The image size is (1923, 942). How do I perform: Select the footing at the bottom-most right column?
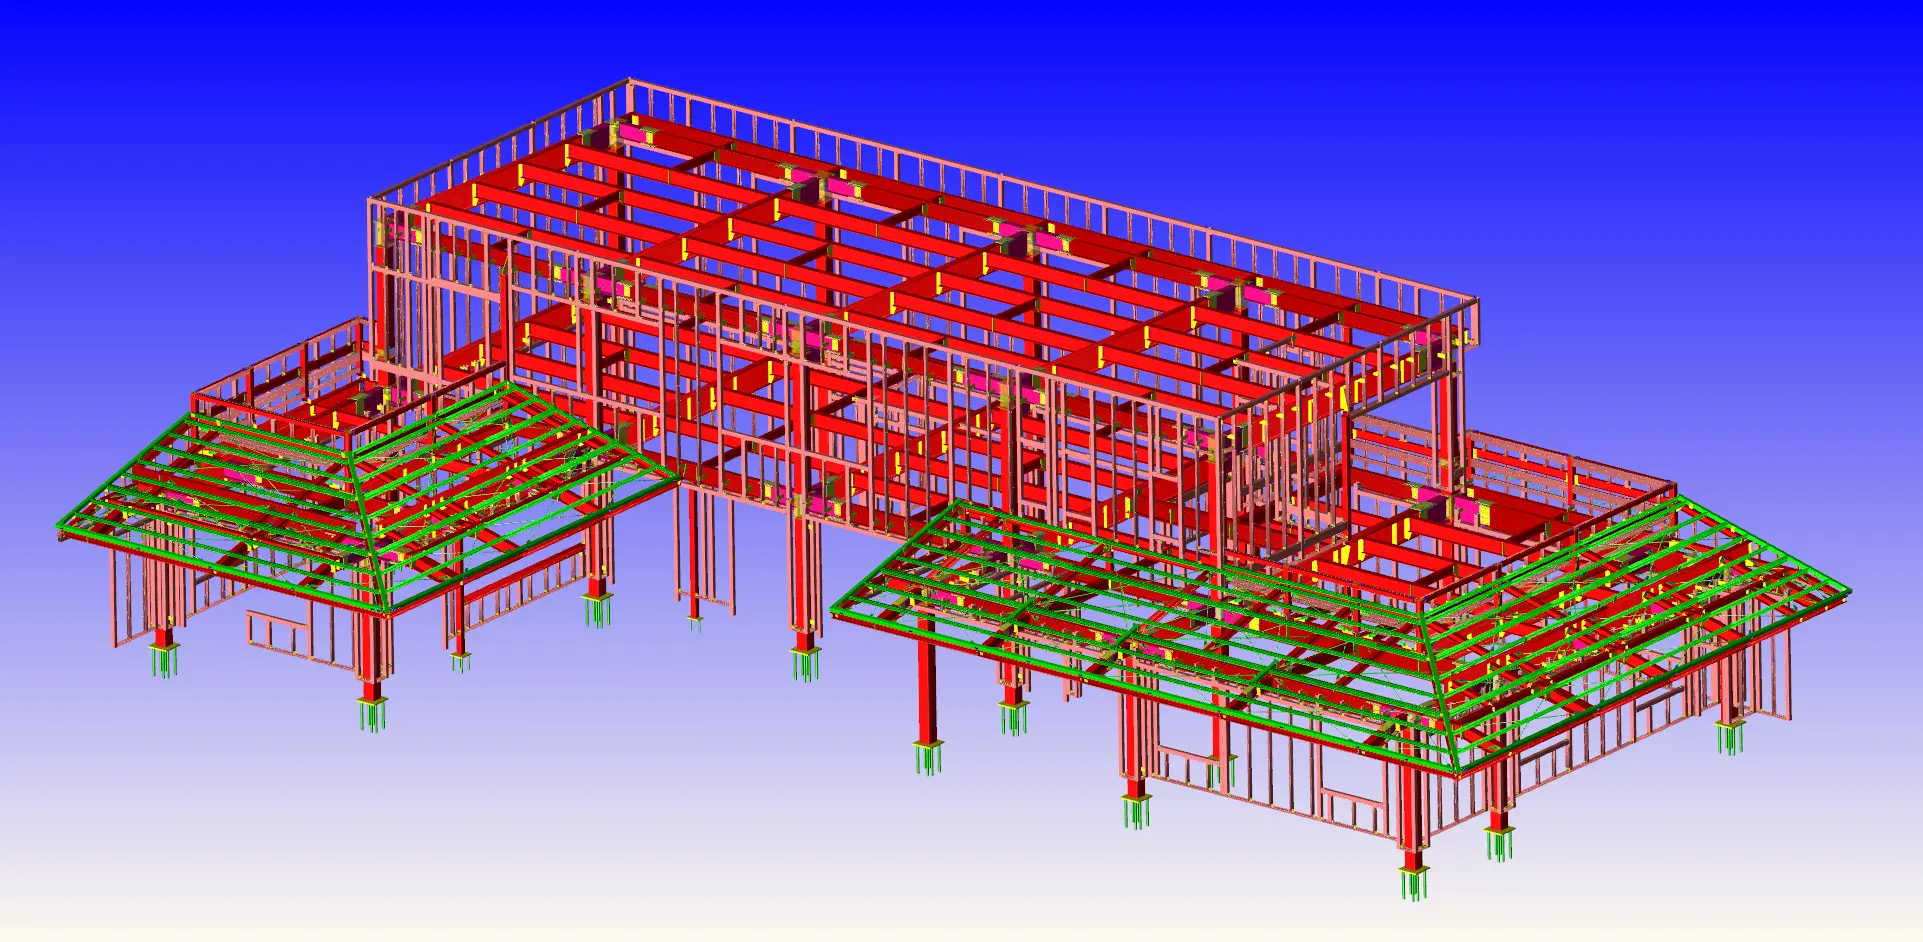(1414, 884)
